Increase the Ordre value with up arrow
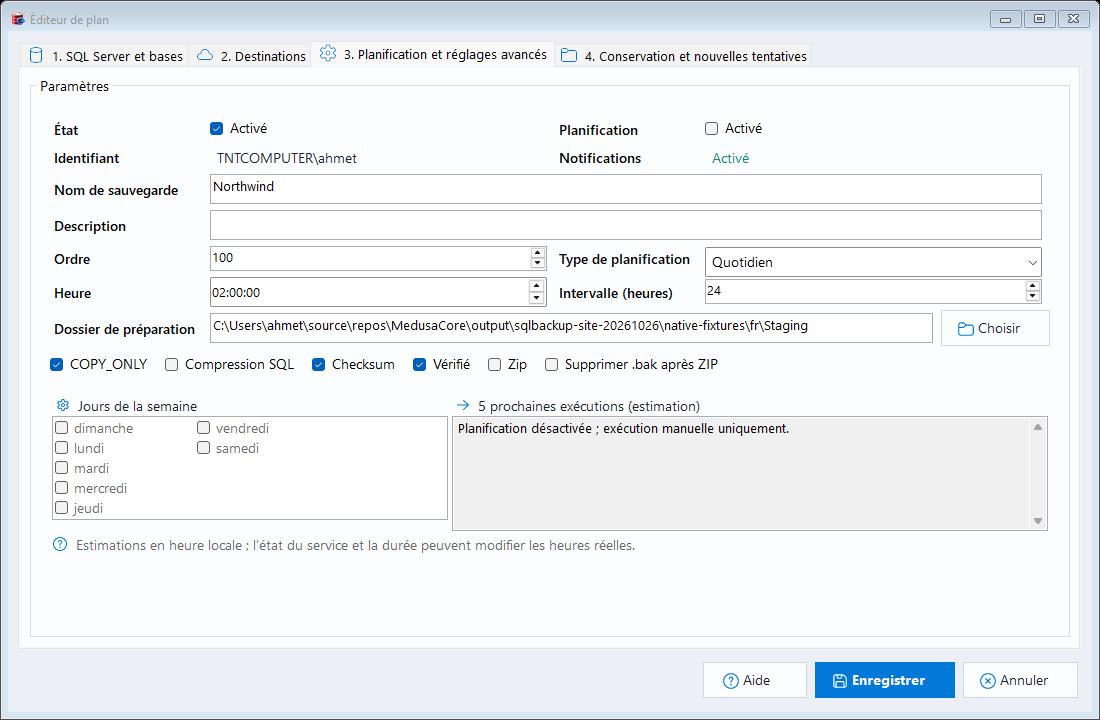The height and width of the screenshot is (720, 1100). 537,253
